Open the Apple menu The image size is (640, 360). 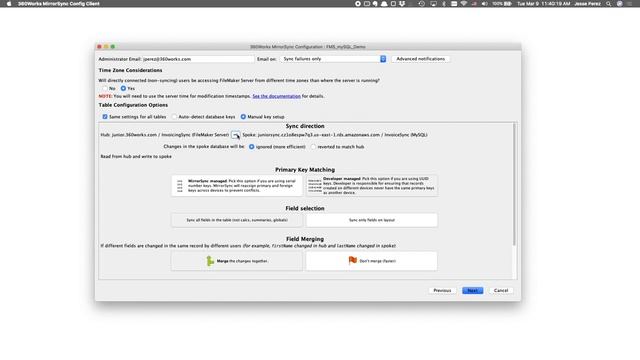pyautogui.click(x=9, y=4)
